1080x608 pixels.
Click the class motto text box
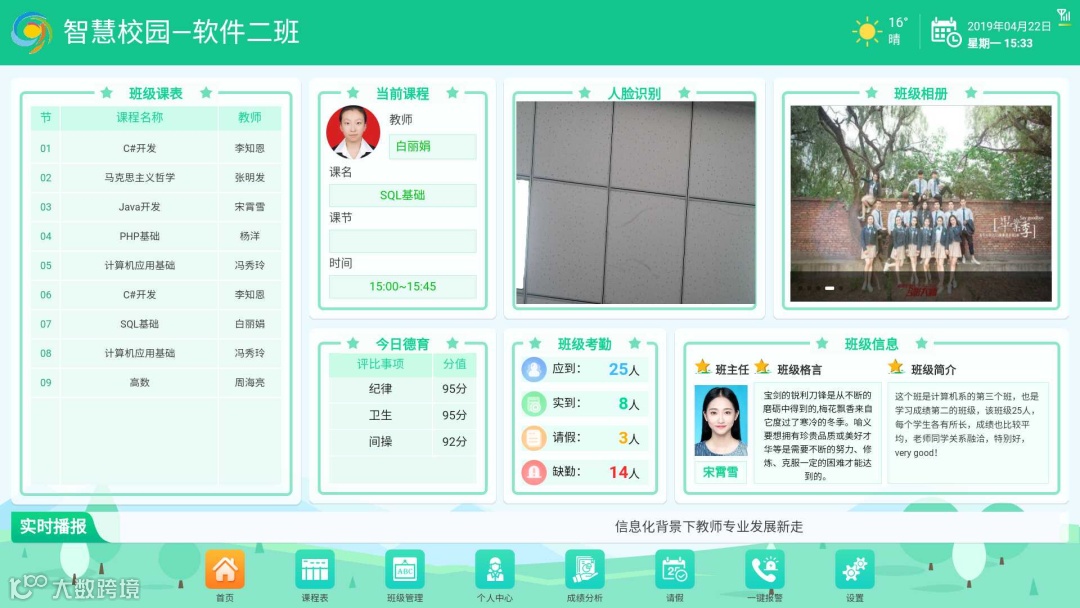point(818,434)
